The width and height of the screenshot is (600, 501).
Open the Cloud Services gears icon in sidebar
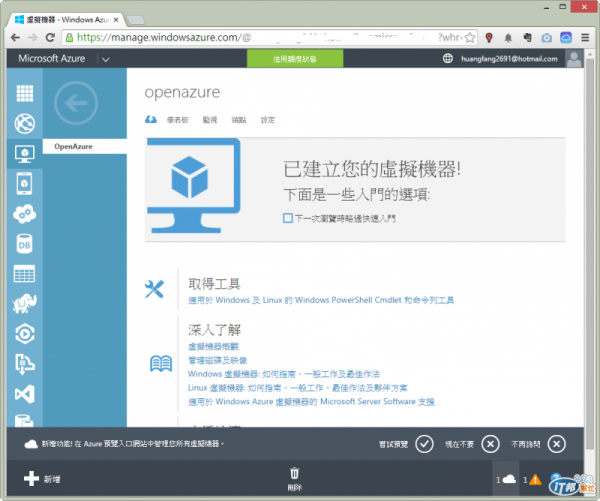tap(24, 214)
